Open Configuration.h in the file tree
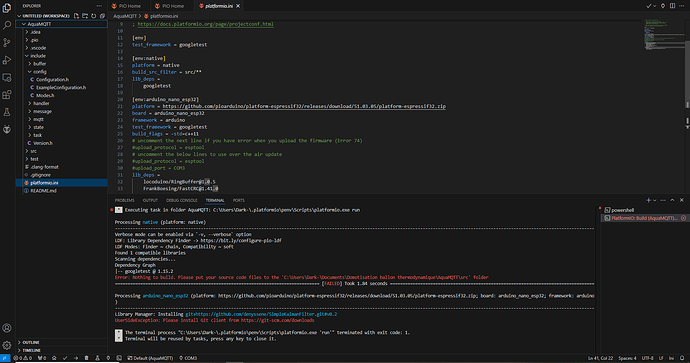Screen dimensions: 690x363 [52, 80]
